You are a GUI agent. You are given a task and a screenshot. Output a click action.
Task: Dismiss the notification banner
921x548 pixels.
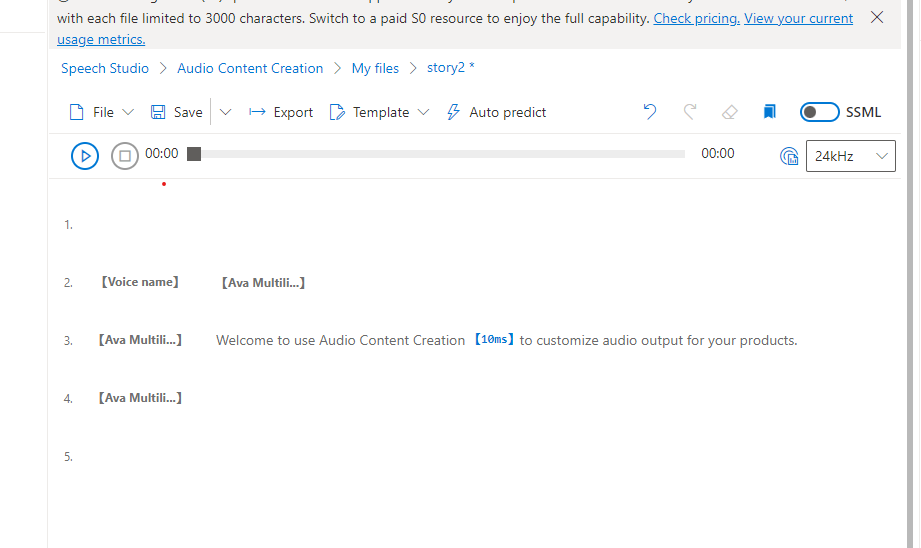tap(877, 17)
